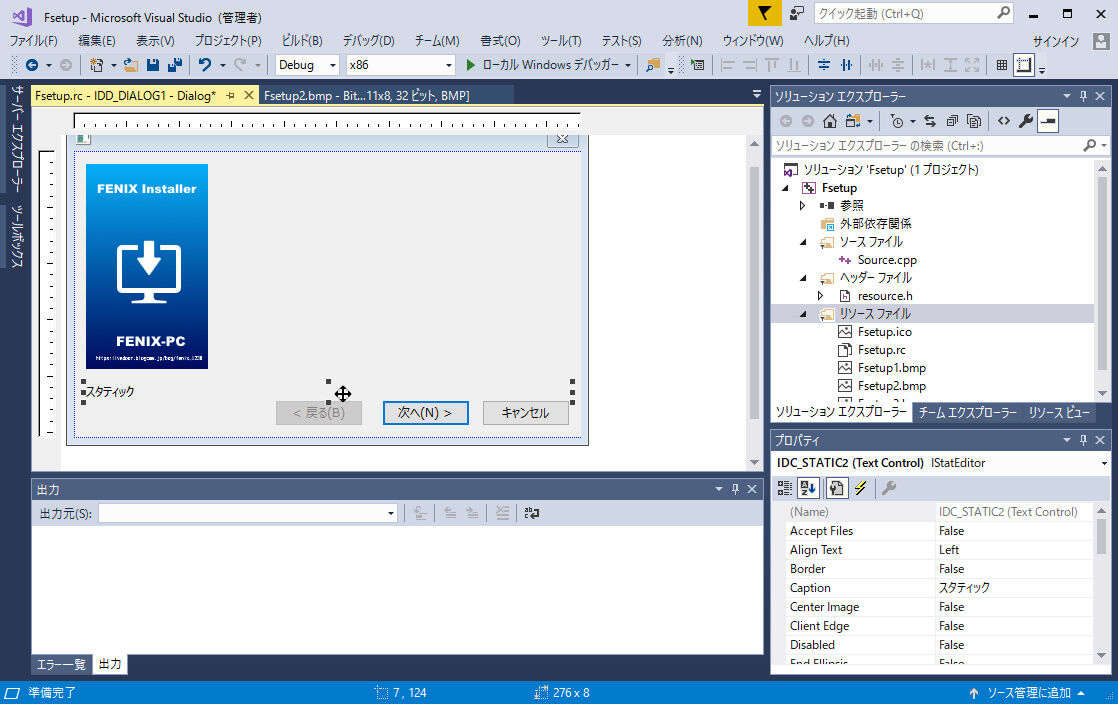The width and height of the screenshot is (1118, 704).
Task: Switch Properties to Categorized view
Action: click(784, 488)
